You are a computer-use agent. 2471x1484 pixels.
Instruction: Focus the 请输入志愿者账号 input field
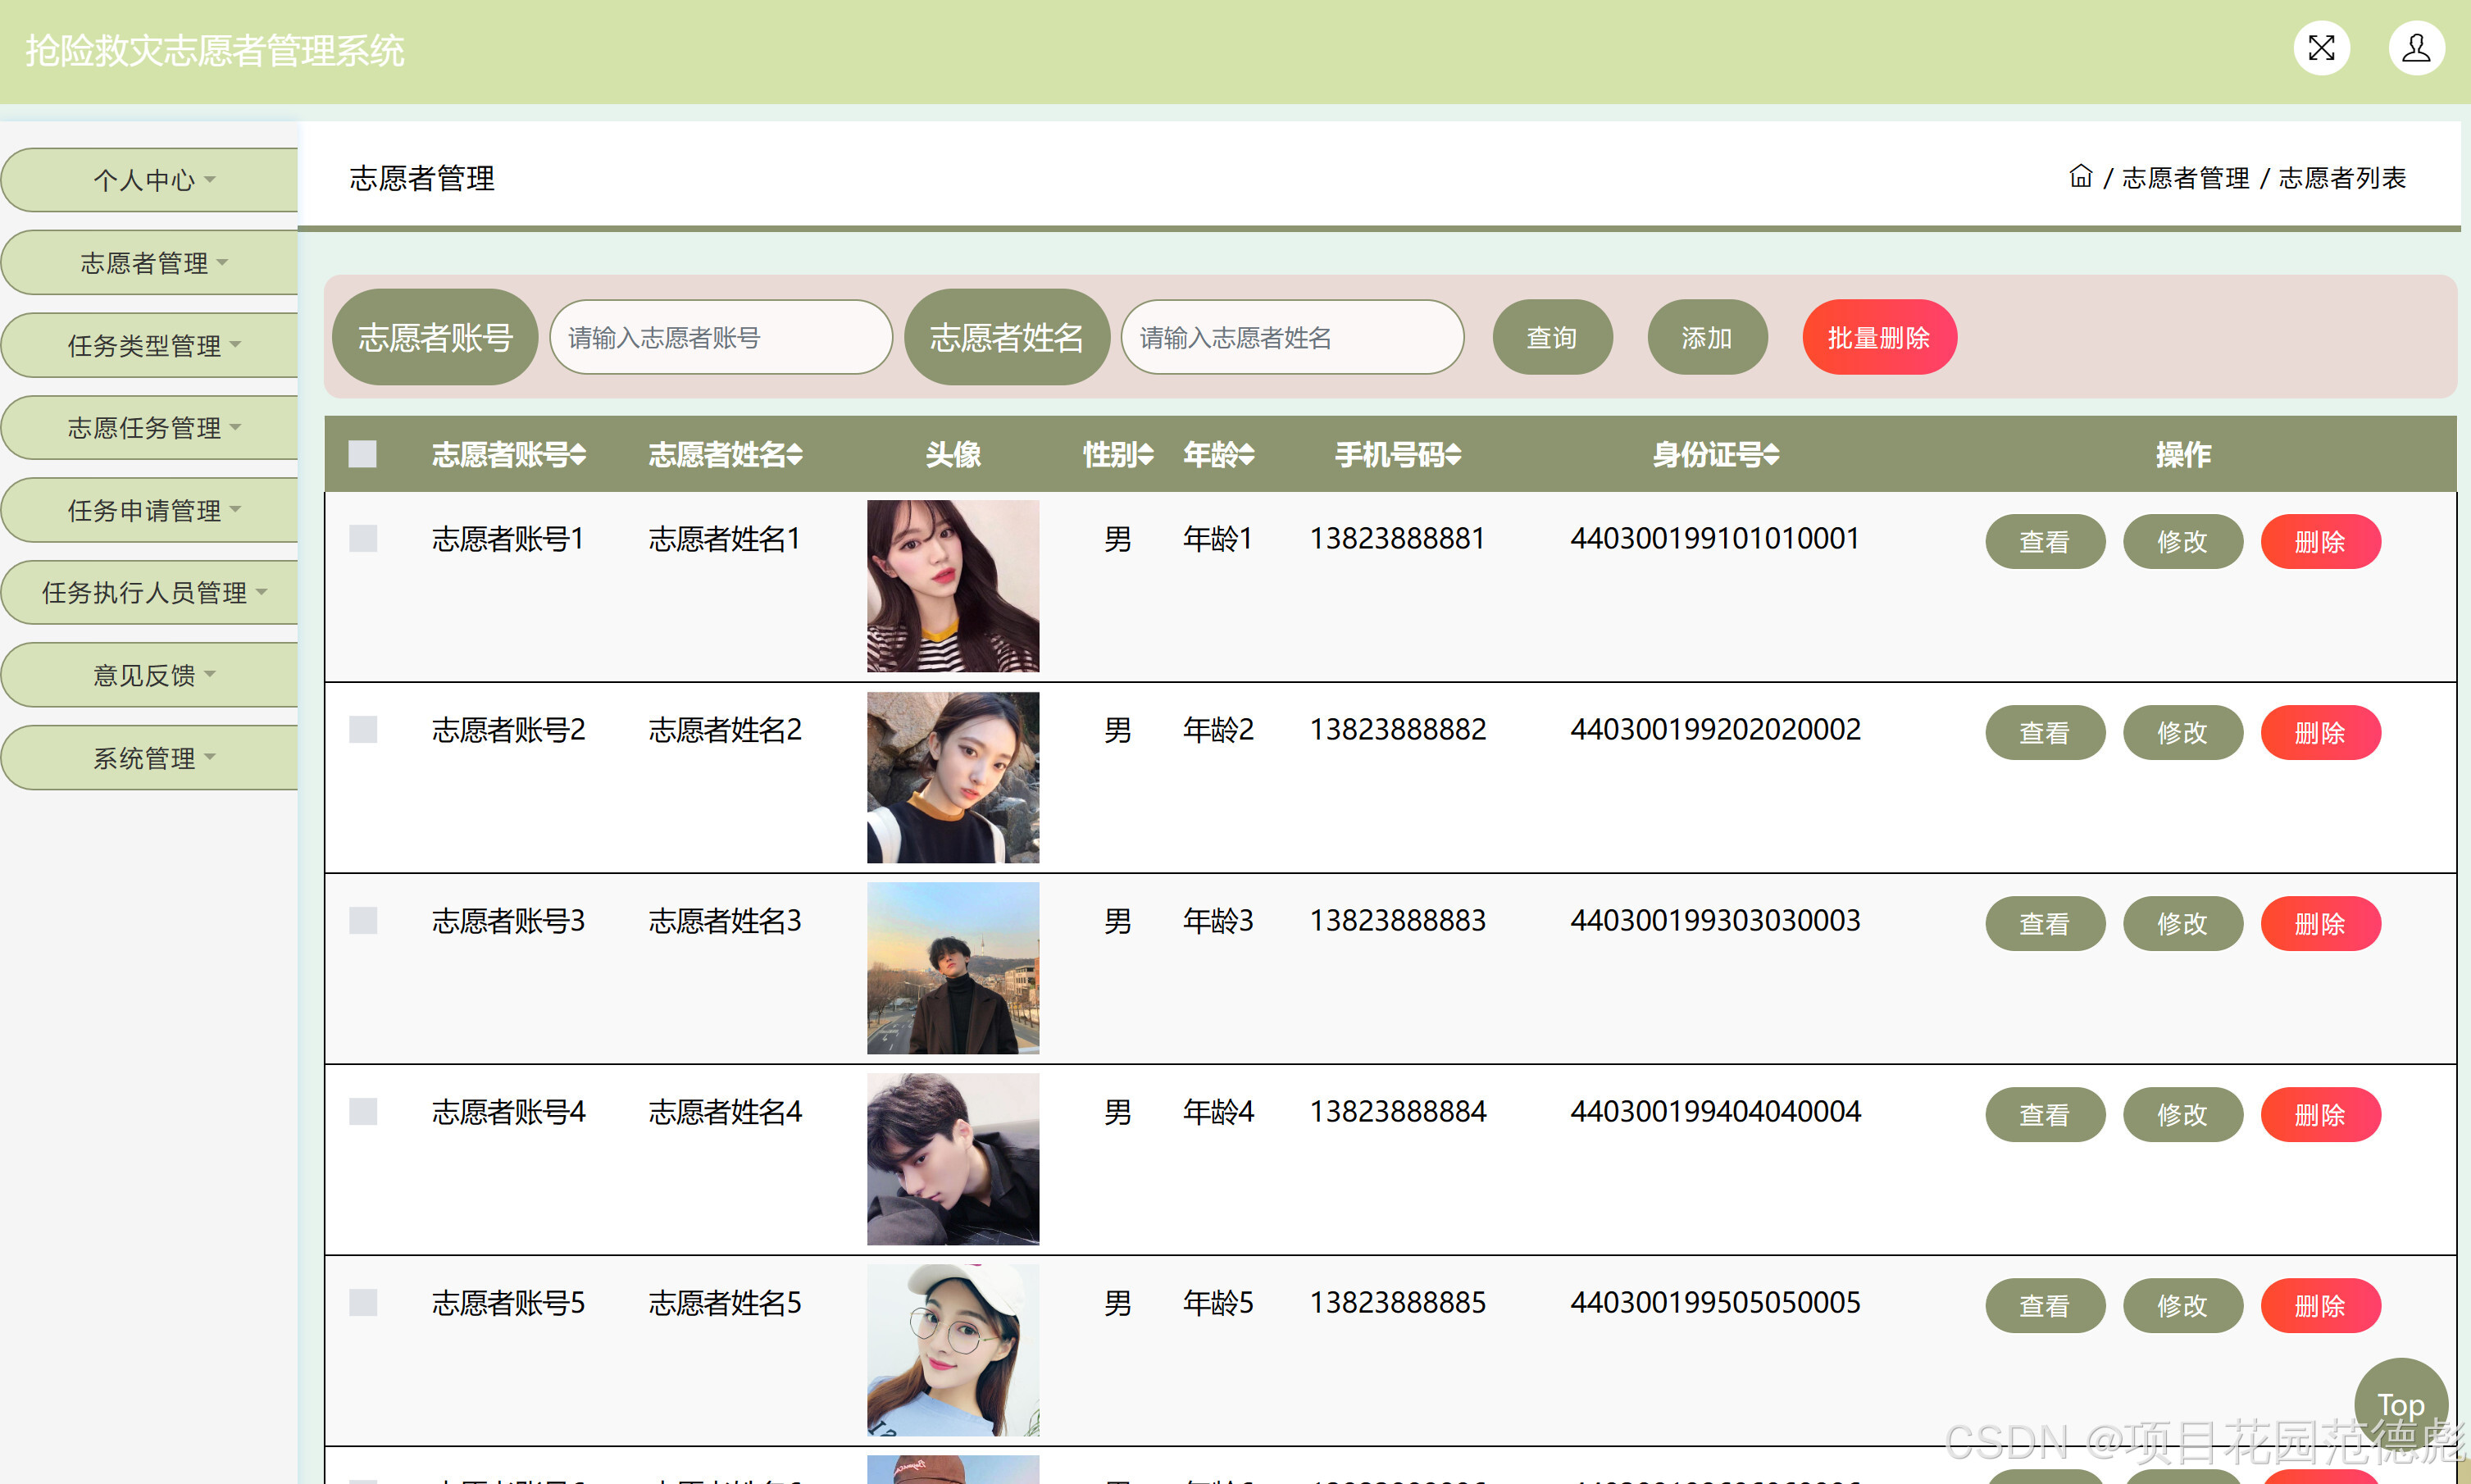click(x=720, y=338)
